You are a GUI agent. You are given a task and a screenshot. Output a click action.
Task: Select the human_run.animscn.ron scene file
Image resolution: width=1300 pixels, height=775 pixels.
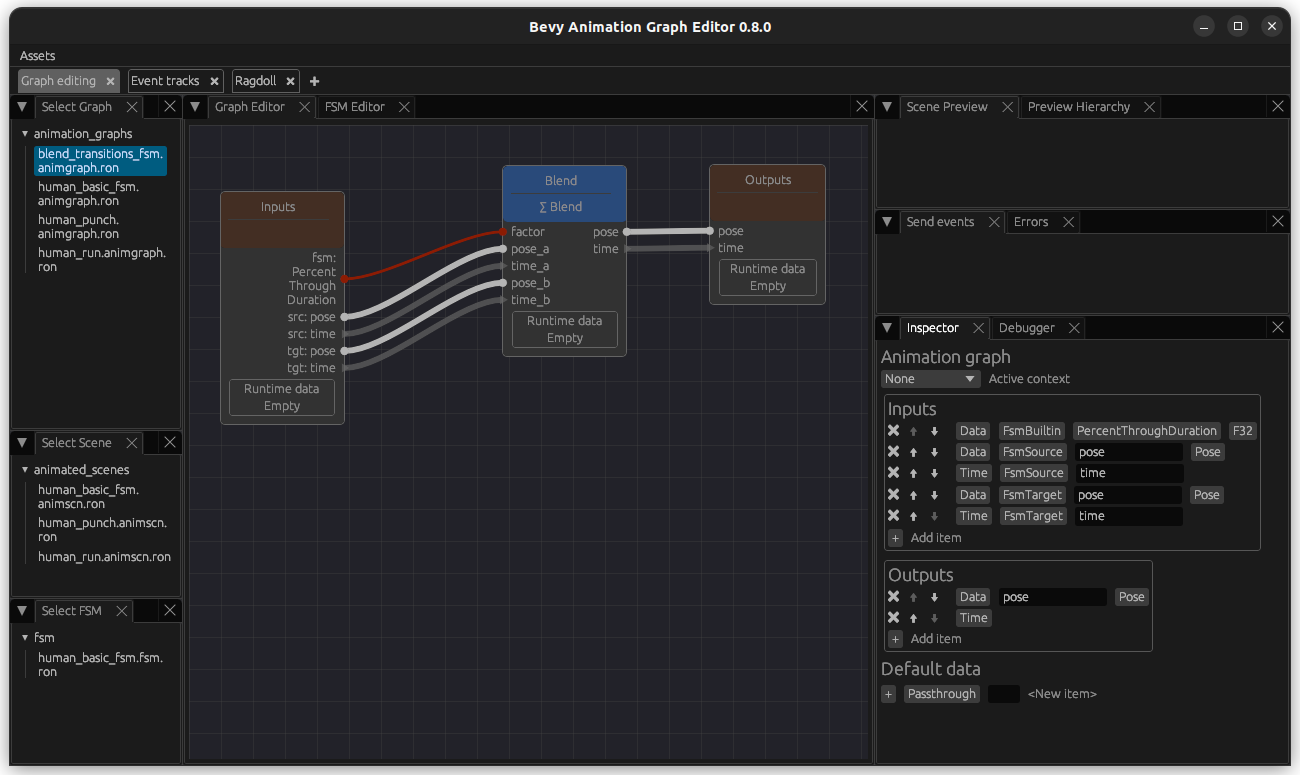pos(105,556)
